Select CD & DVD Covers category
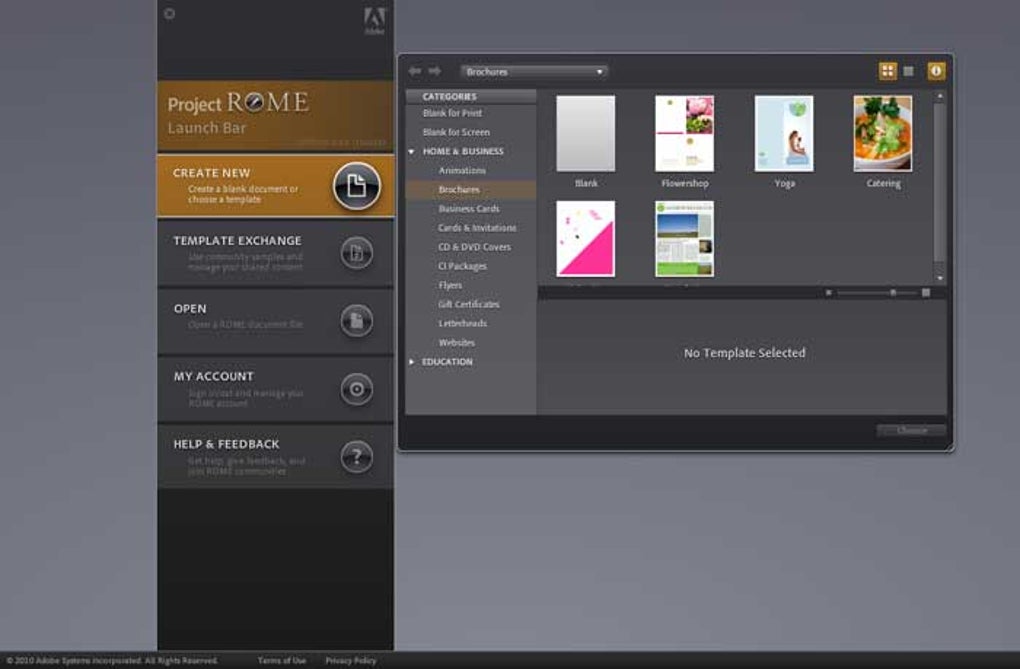The width and height of the screenshot is (1020, 669). (474, 247)
